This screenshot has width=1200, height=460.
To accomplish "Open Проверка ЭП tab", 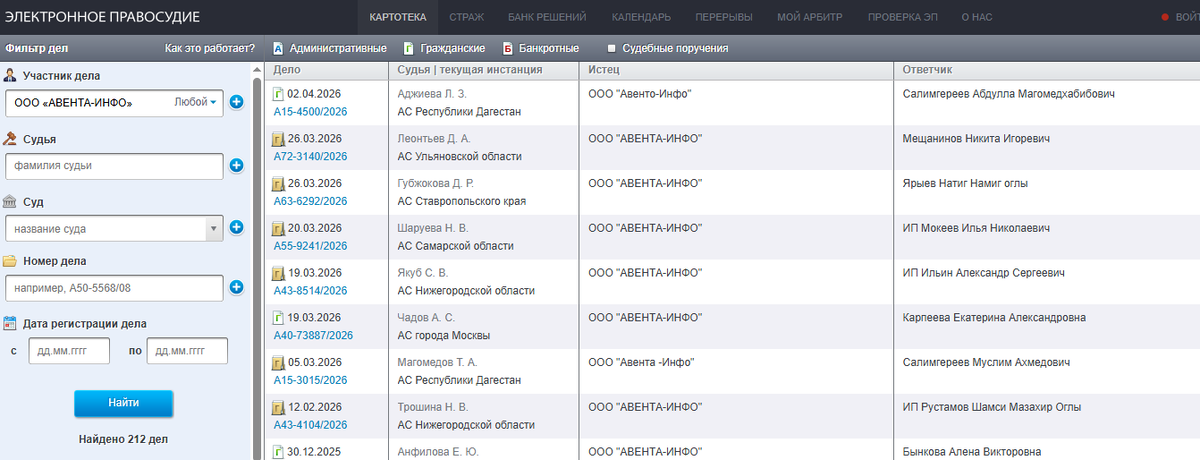I will pyautogui.click(x=903, y=17).
